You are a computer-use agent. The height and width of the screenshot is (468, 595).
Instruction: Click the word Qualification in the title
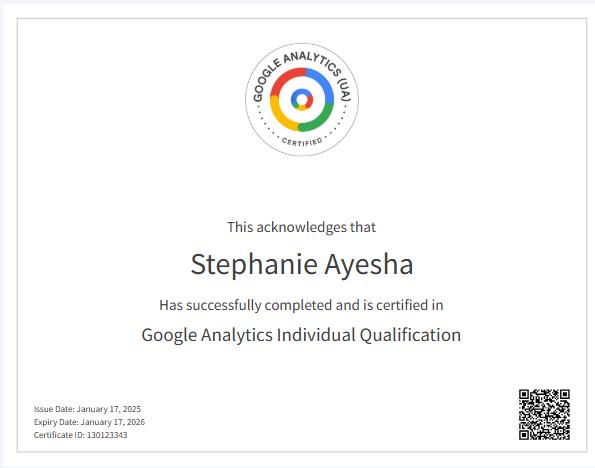[410, 335]
